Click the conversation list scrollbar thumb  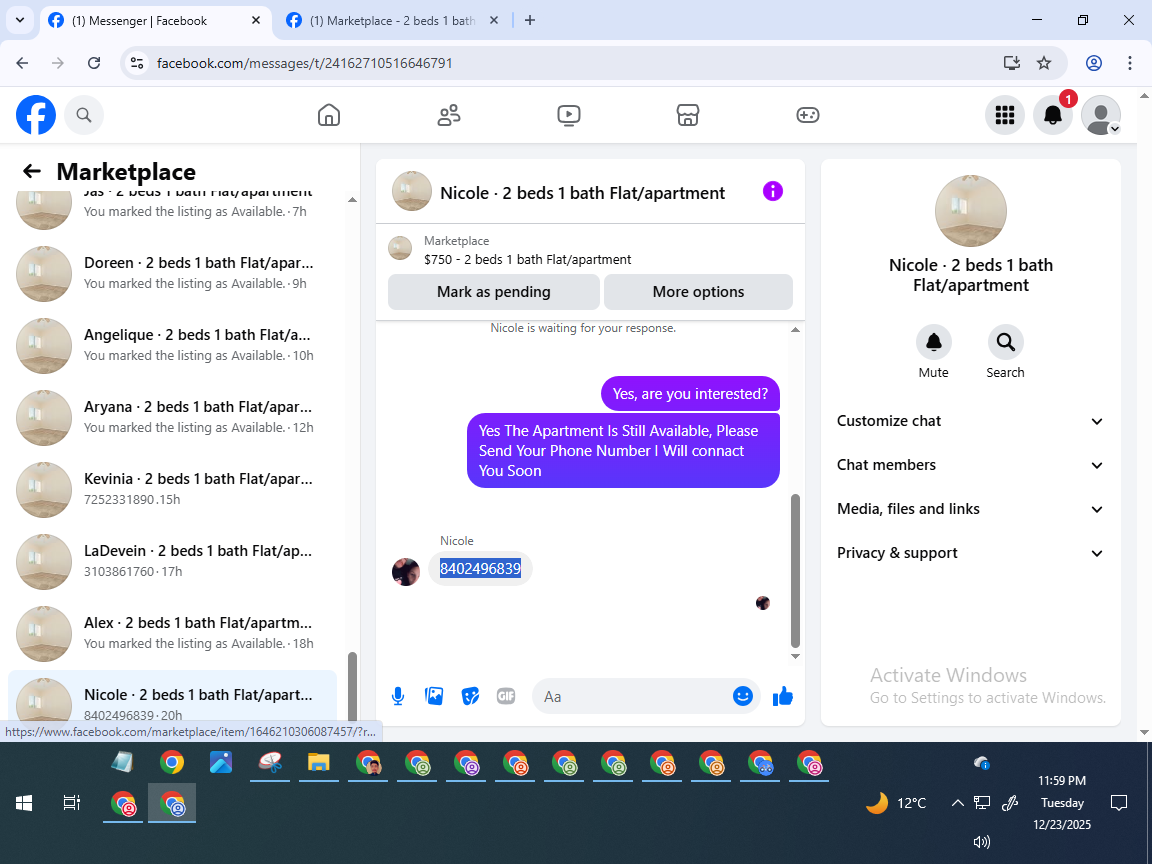tap(352, 686)
